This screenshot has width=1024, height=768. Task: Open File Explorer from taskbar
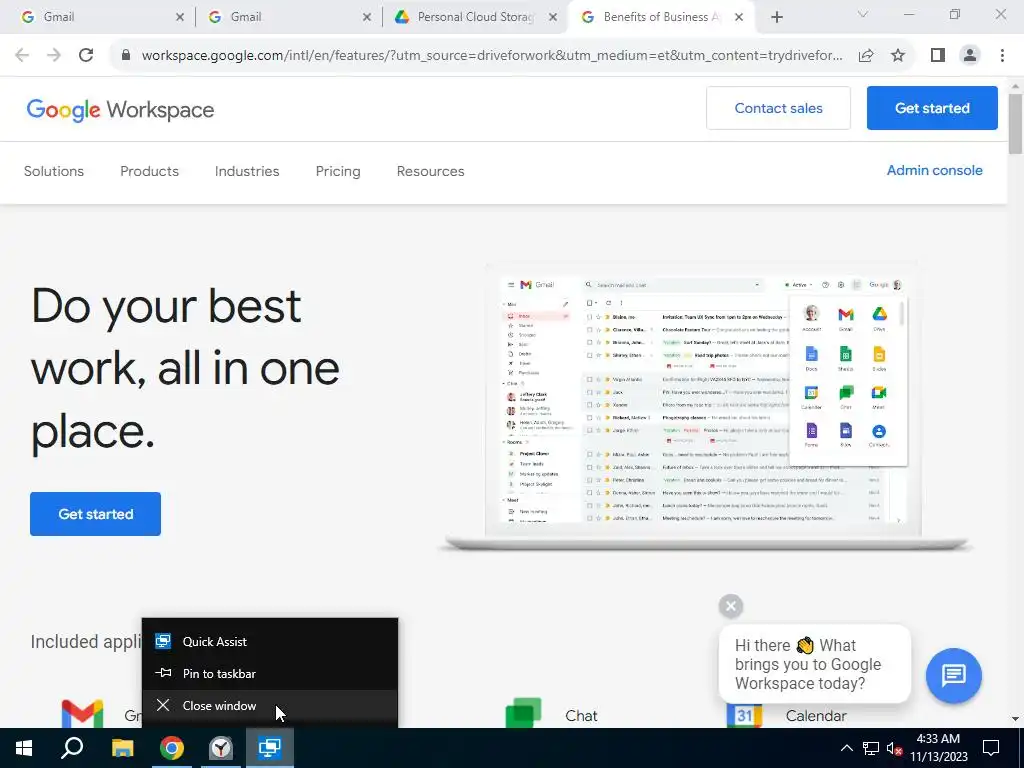pyautogui.click(x=122, y=748)
